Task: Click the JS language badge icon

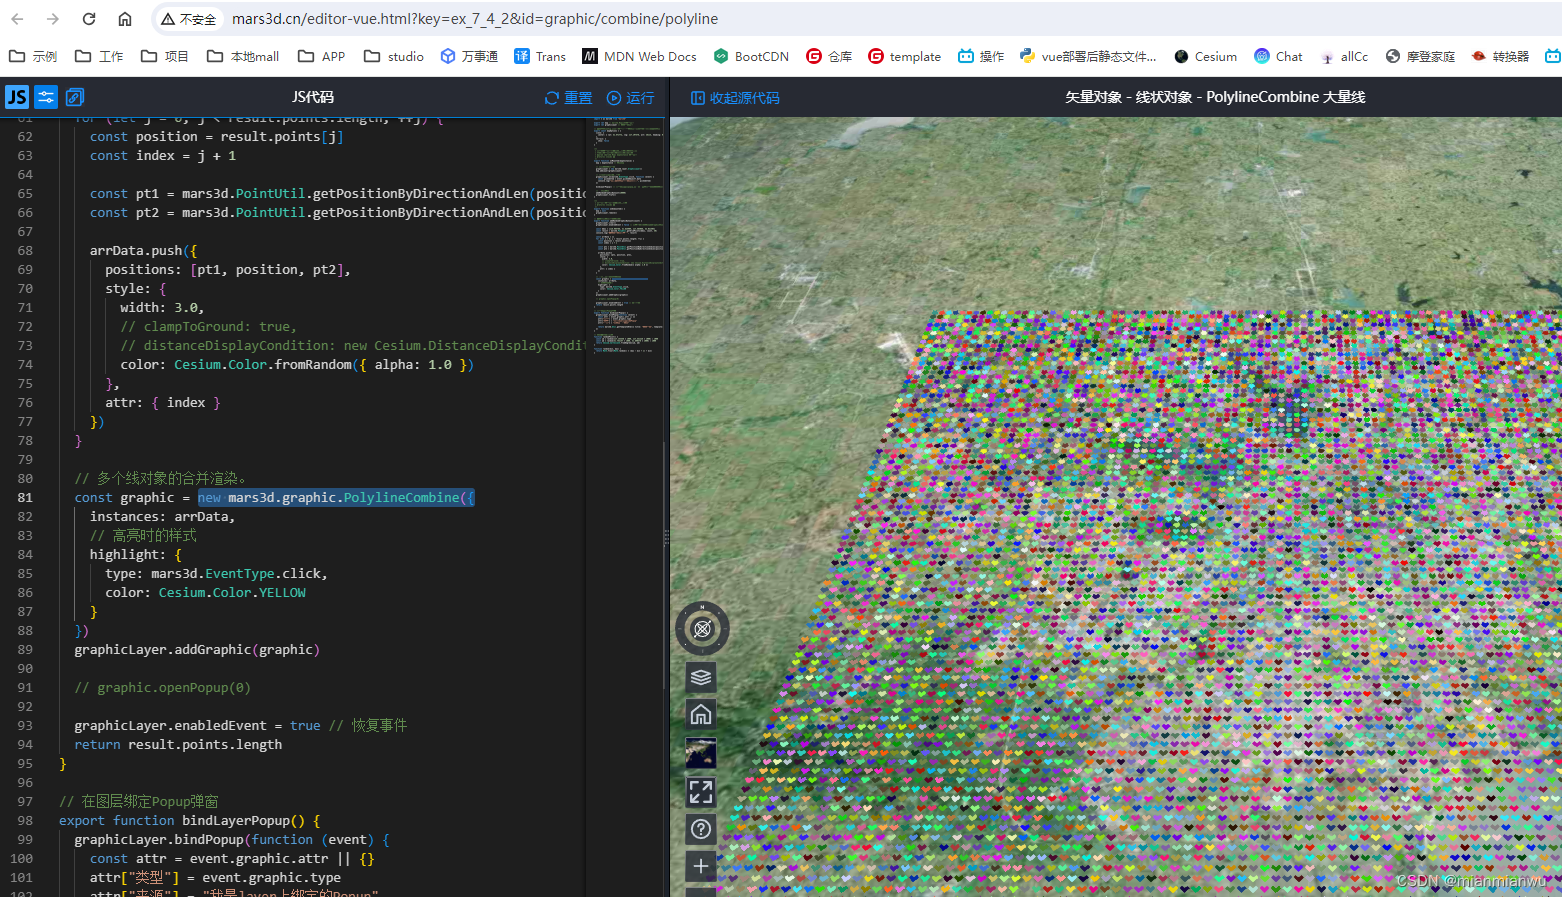Action: (x=16, y=97)
